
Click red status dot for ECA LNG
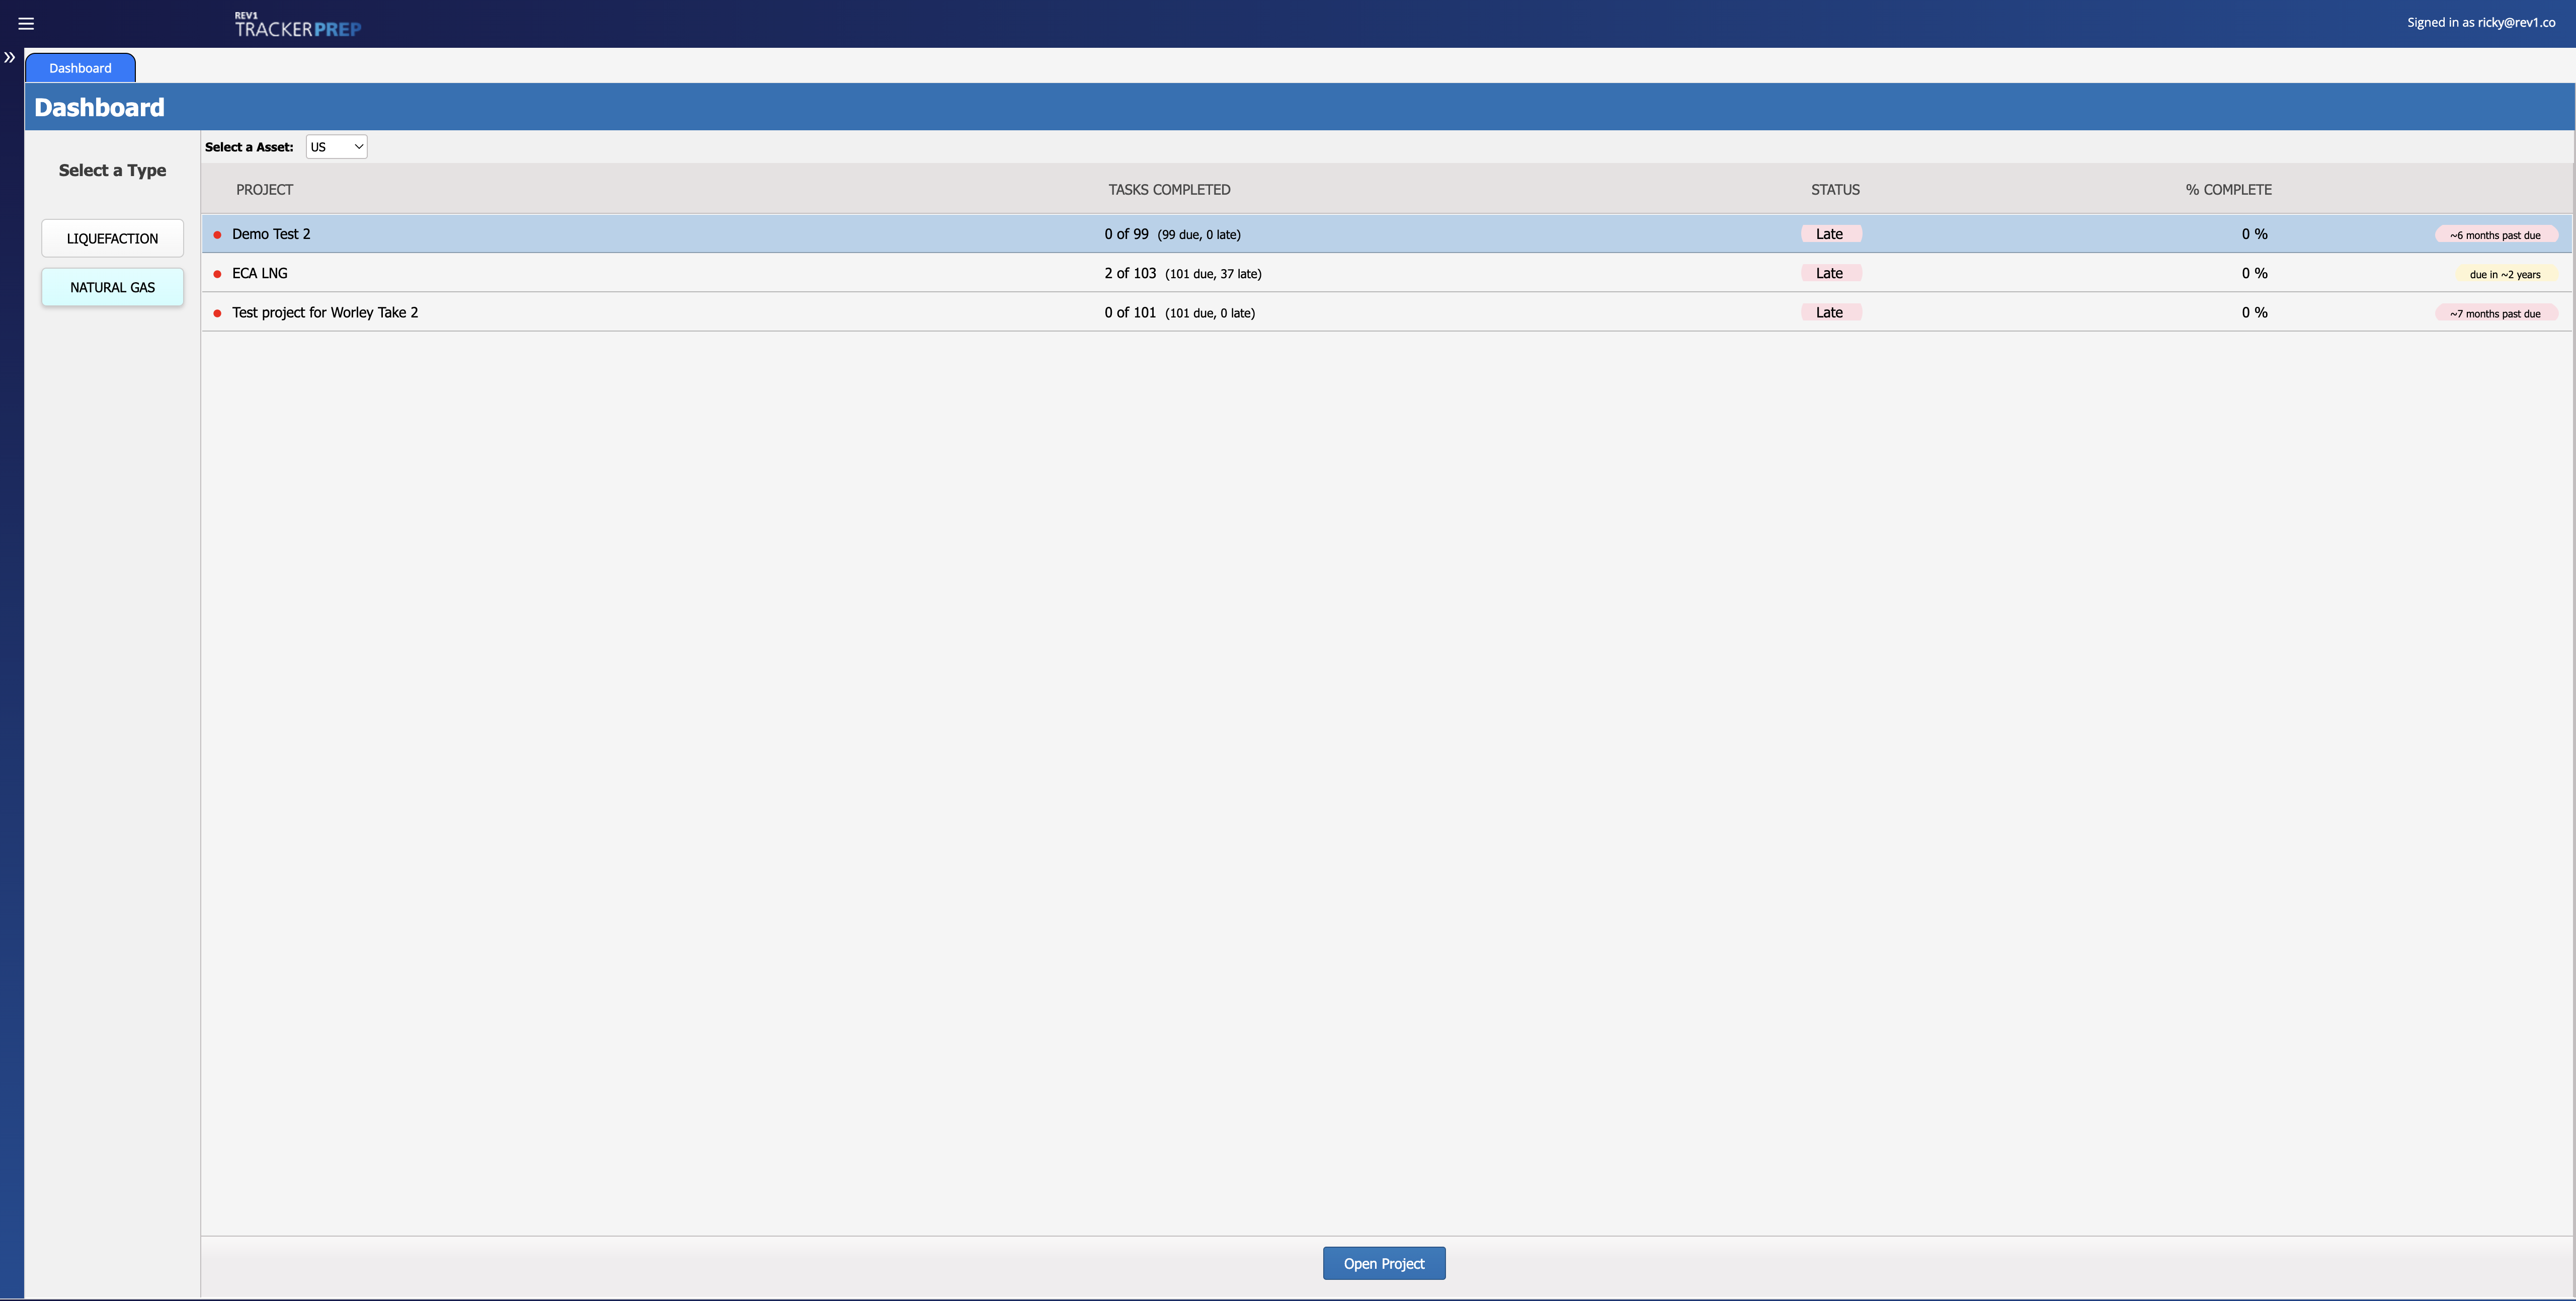click(217, 274)
